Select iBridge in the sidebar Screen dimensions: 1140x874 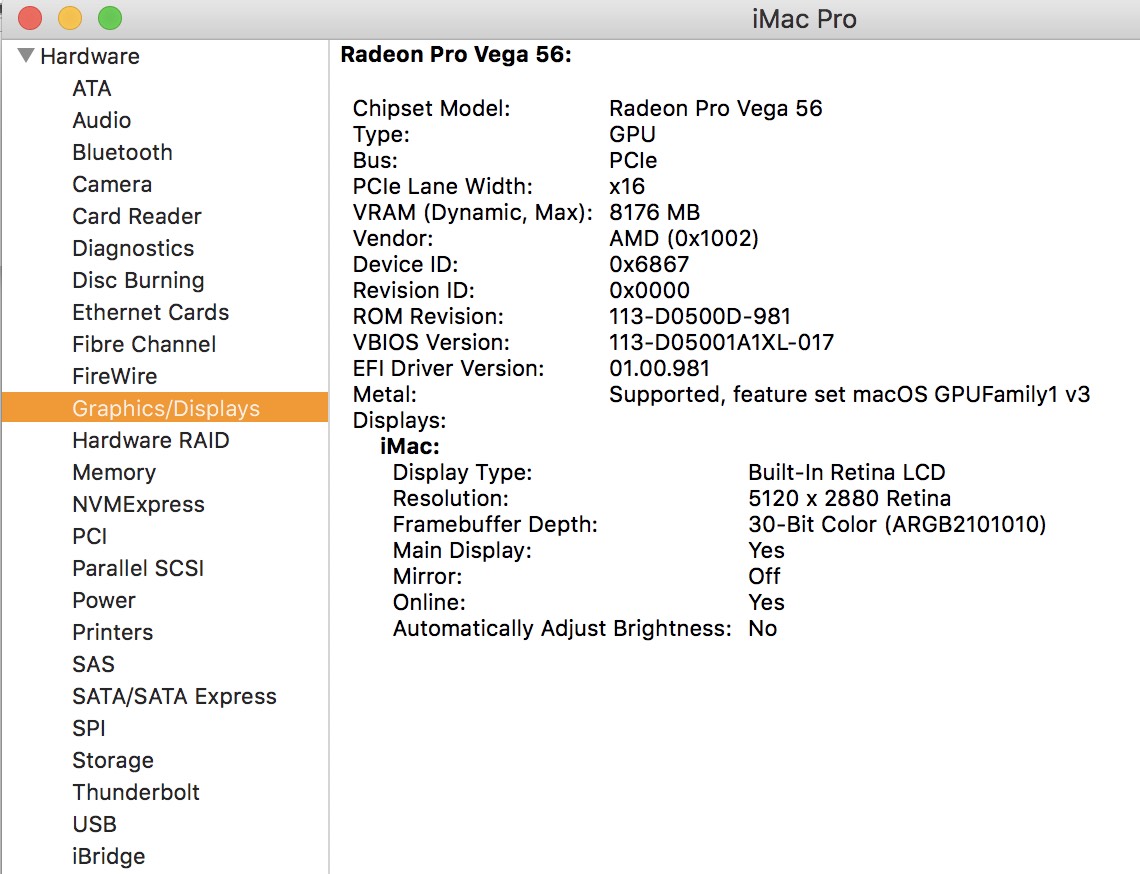pyautogui.click(x=108, y=856)
